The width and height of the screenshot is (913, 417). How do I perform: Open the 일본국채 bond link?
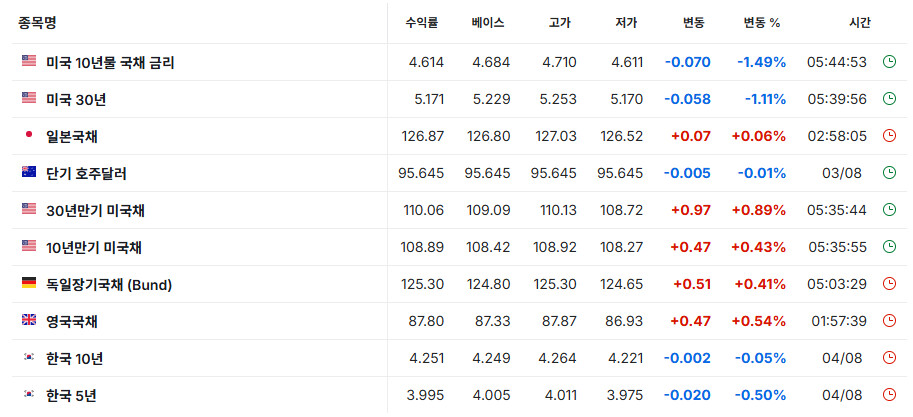coord(72,136)
